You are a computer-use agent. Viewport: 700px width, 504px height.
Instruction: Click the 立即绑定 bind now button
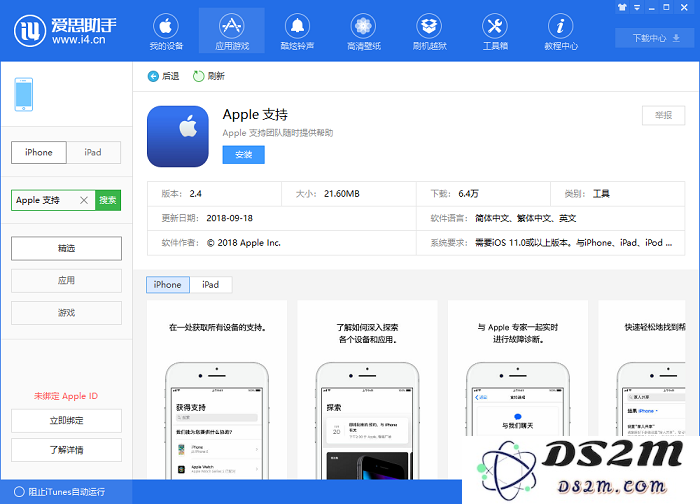[67, 421]
